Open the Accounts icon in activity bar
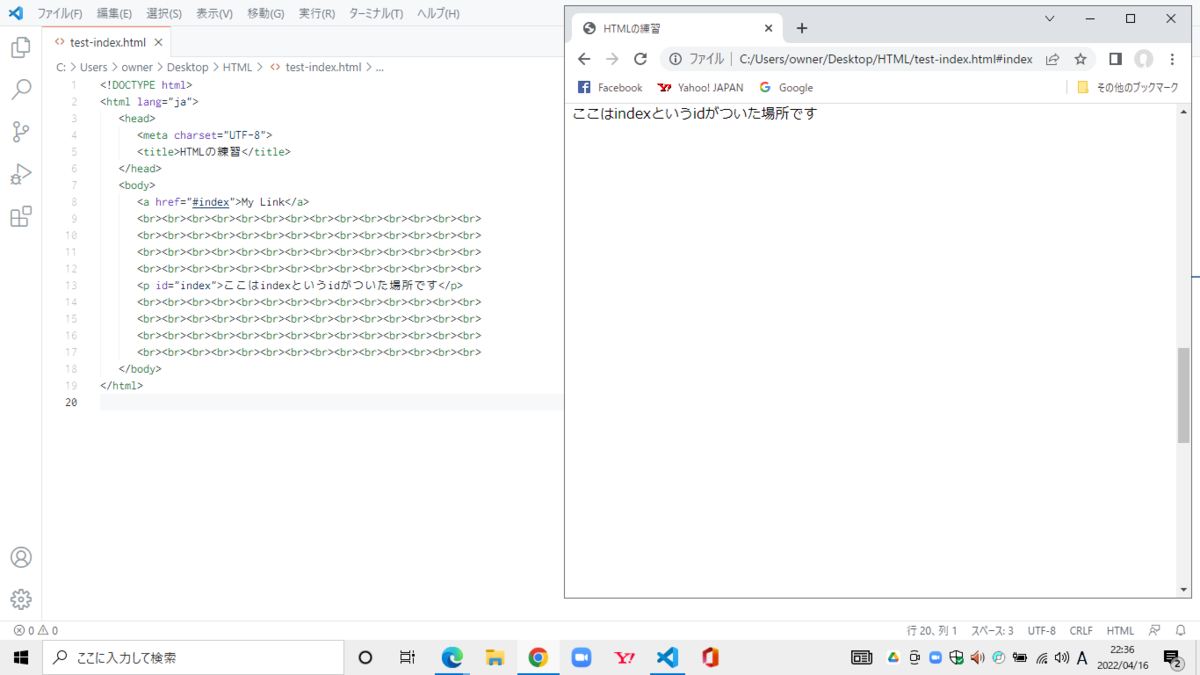The width and height of the screenshot is (1200, 675). [20, 557]
